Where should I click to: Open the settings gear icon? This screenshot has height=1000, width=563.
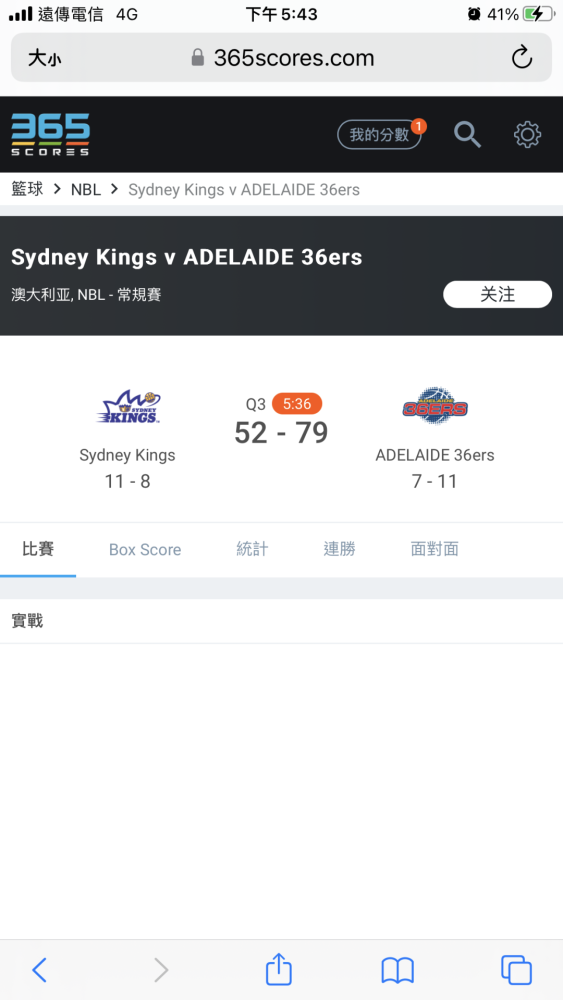(x=527, y=135)
